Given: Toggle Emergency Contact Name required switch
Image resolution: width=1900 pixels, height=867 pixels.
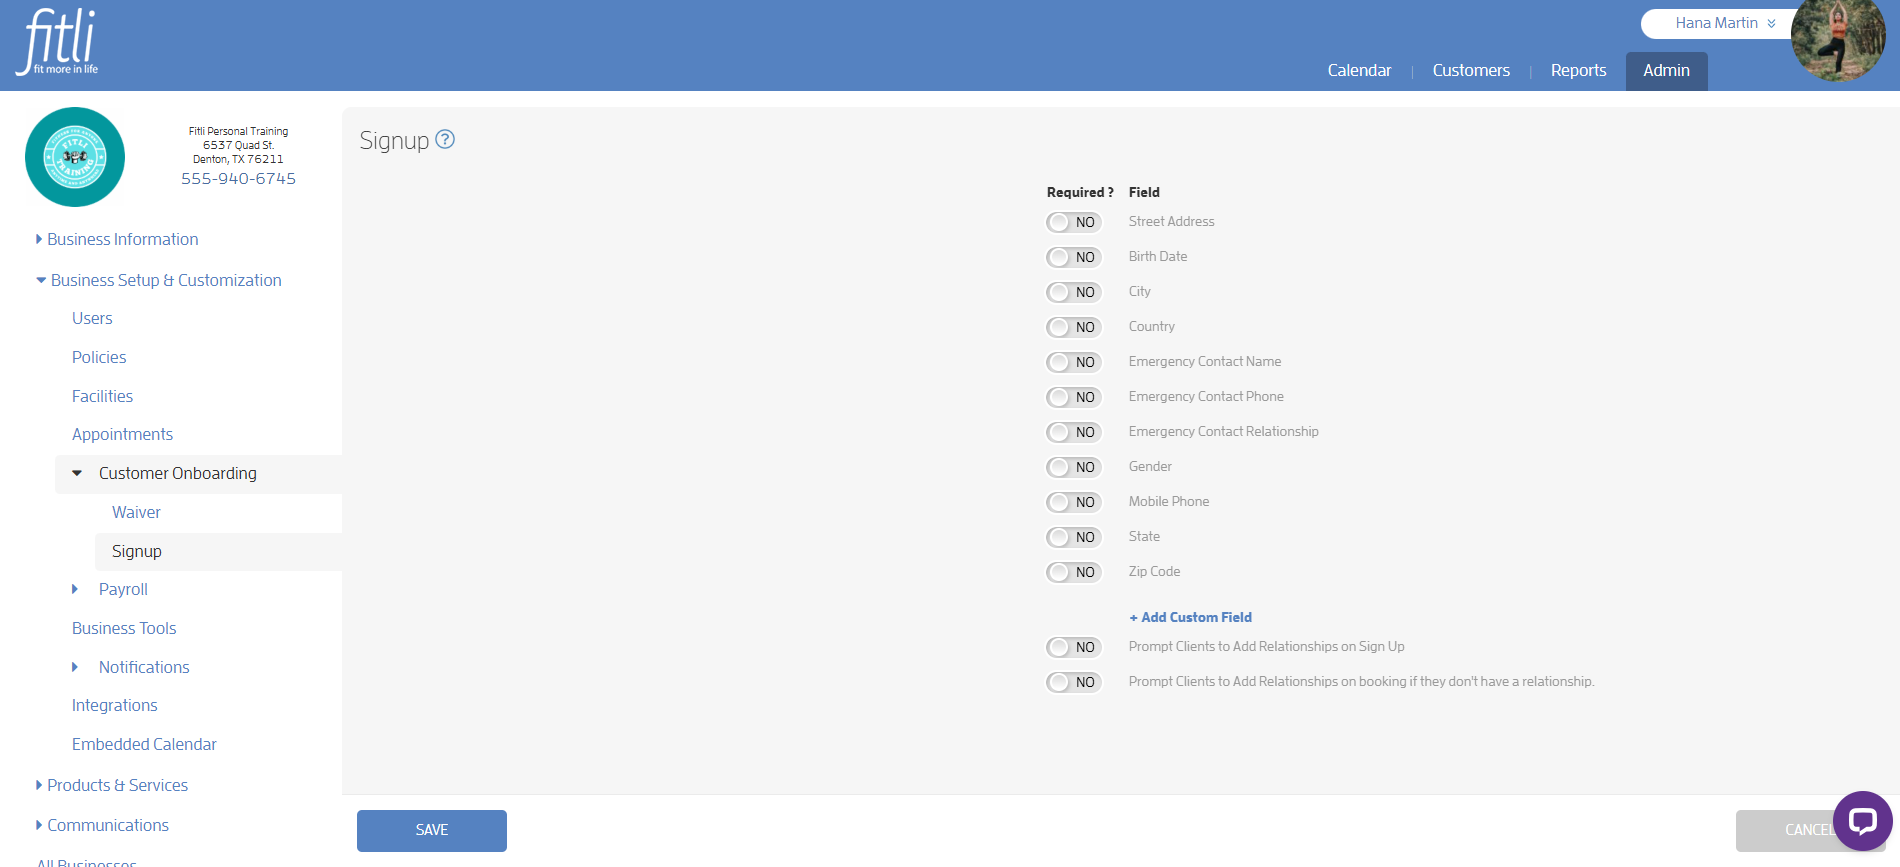Looking at the screenshot, I should 1073,362.
